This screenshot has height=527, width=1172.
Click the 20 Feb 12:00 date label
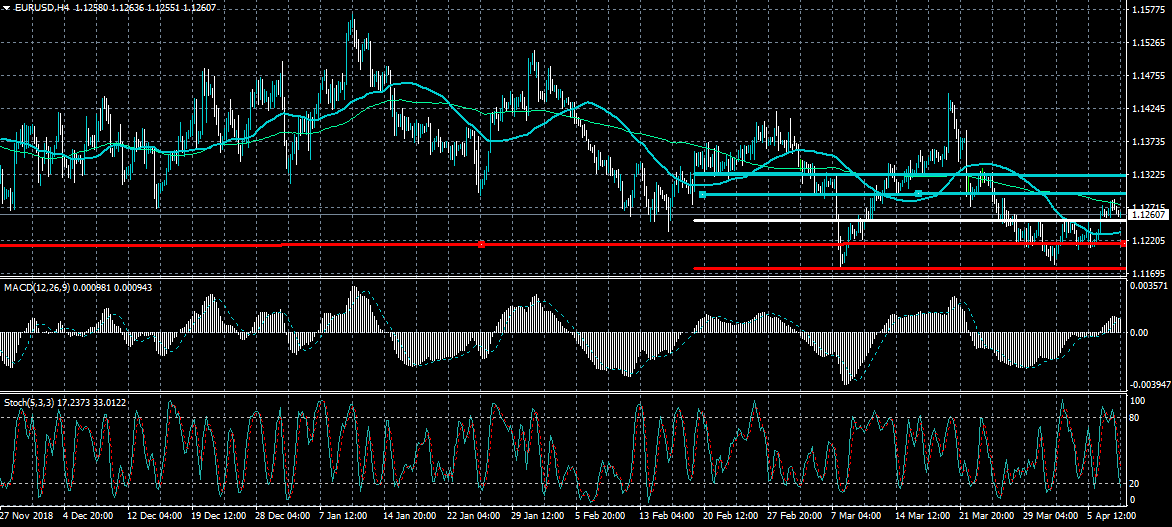coord(730,517)
